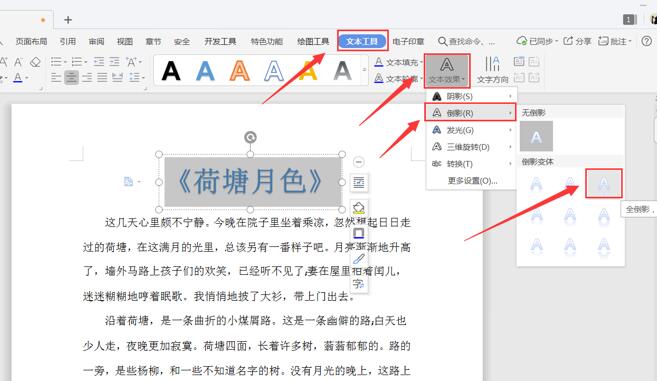Choose the highlighted 全倒影 reflection variant

pyautogui.click(x=604, y=184)
